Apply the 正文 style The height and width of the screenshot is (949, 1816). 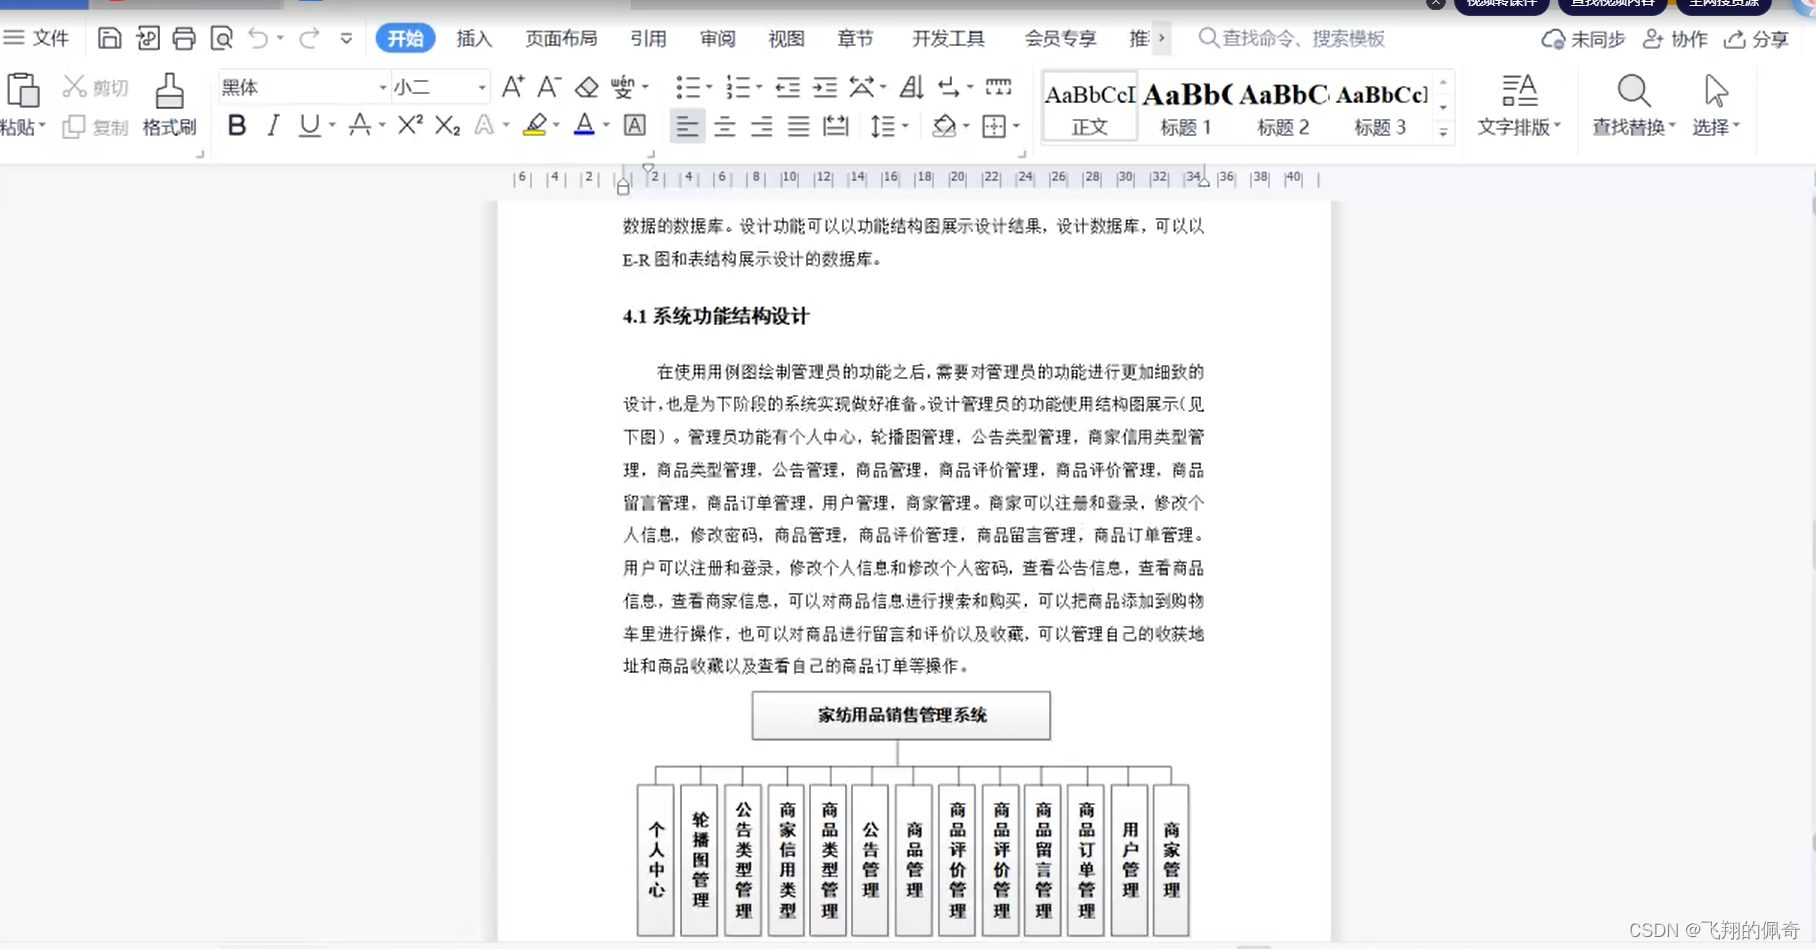(1090, 105)
